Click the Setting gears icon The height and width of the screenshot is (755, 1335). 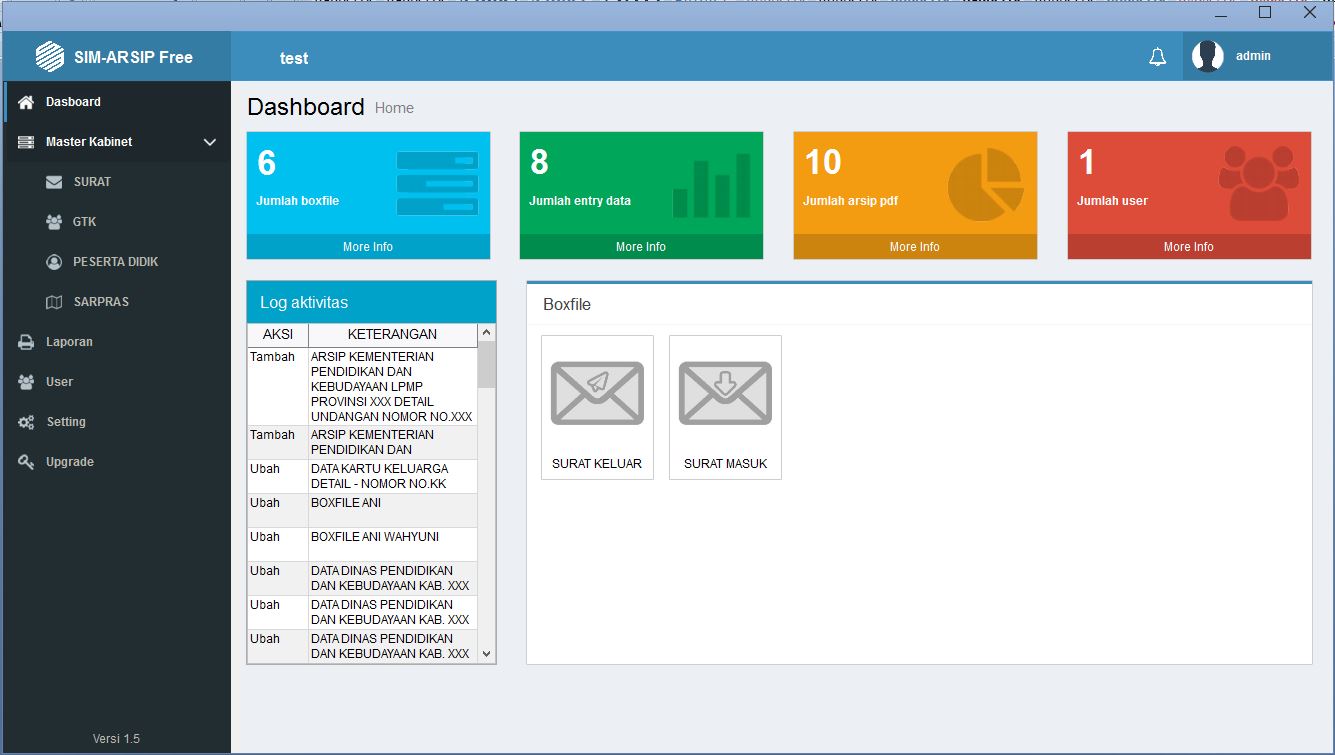26,422
